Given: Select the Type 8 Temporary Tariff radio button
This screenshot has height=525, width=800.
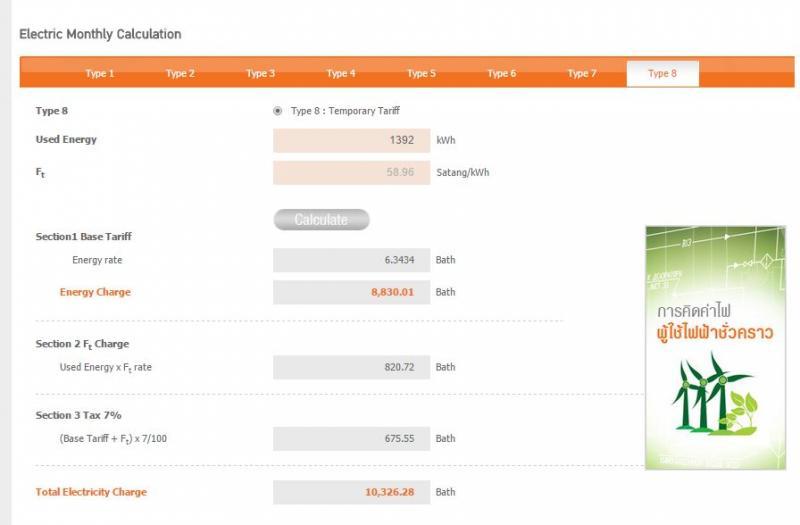Looking at the screenshot, I should pos(278,111).
